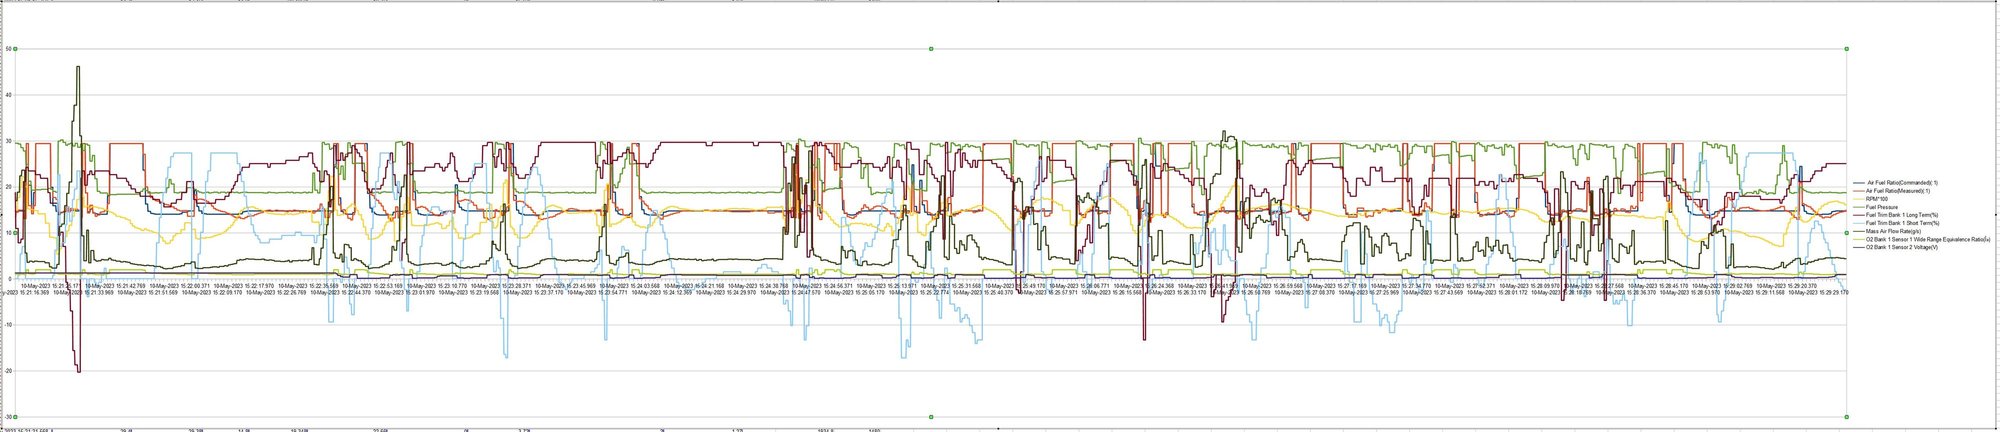The height and width of the screenshot is (432, 2000).
Task: Click the right-middle plot area resize handle
Action: (x=1846, y=232)
